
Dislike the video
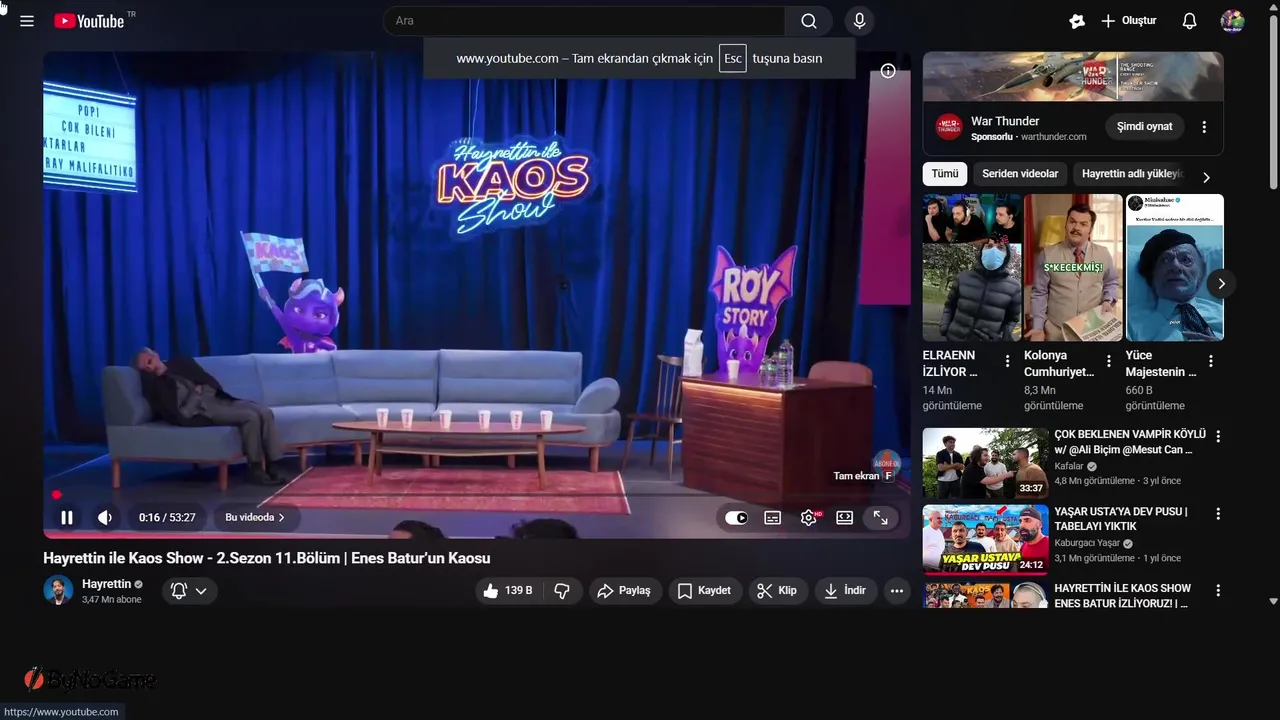coord(562,591)
